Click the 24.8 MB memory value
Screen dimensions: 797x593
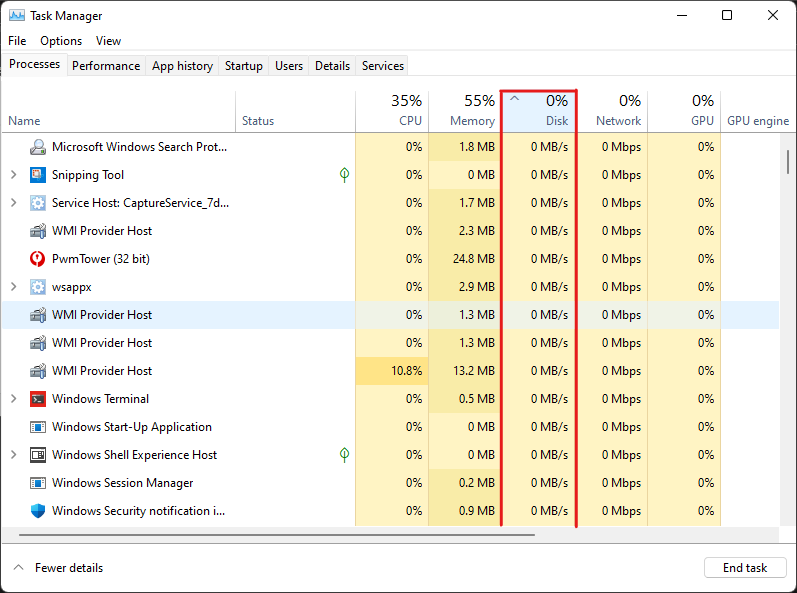(x=474, y=259)
